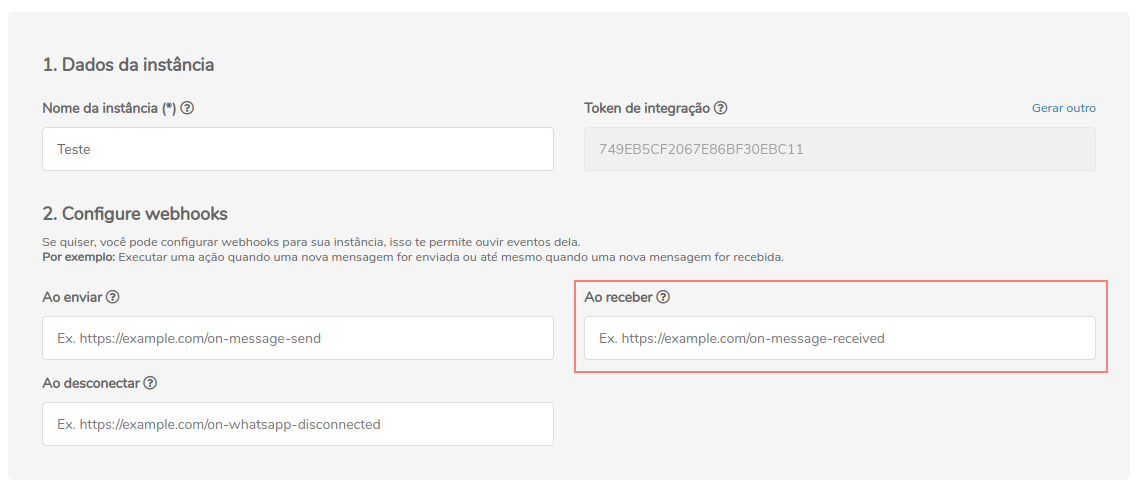Click the Ao enviar label text
Image resolution: width=1142 pixels, height=490 pixels.
[x=72, y=297]
